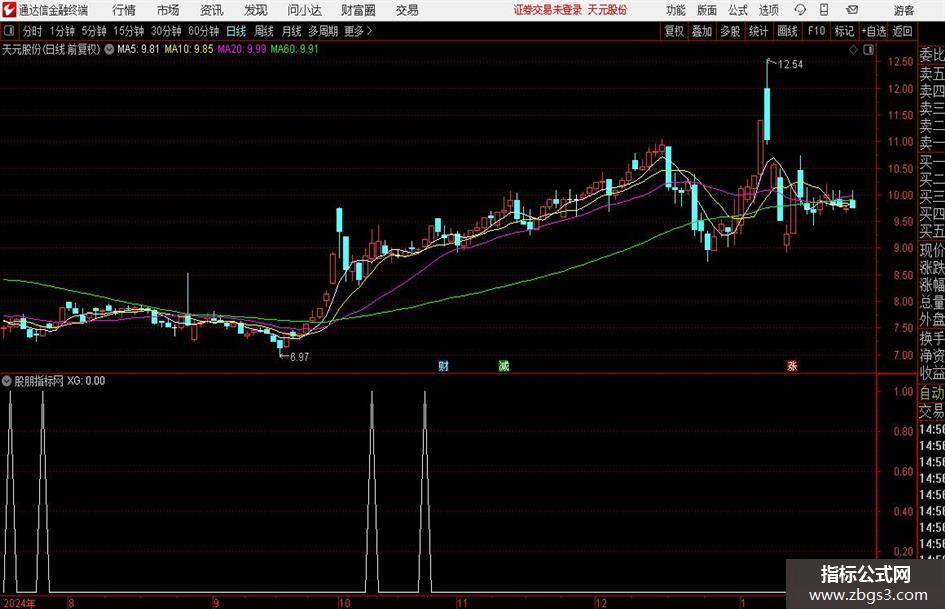The height and width of the screenshot is (609, 945).
Task: Switch to 30分钟 period tab
Action: pos(166,31)
